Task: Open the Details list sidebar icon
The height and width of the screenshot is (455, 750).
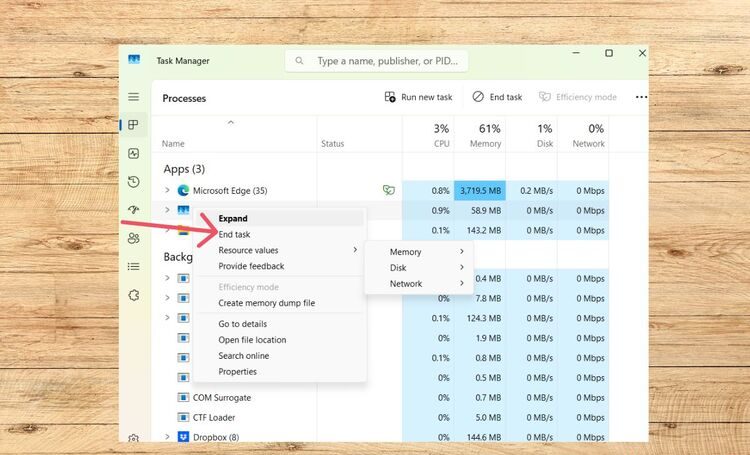Action: click(134, 267)
